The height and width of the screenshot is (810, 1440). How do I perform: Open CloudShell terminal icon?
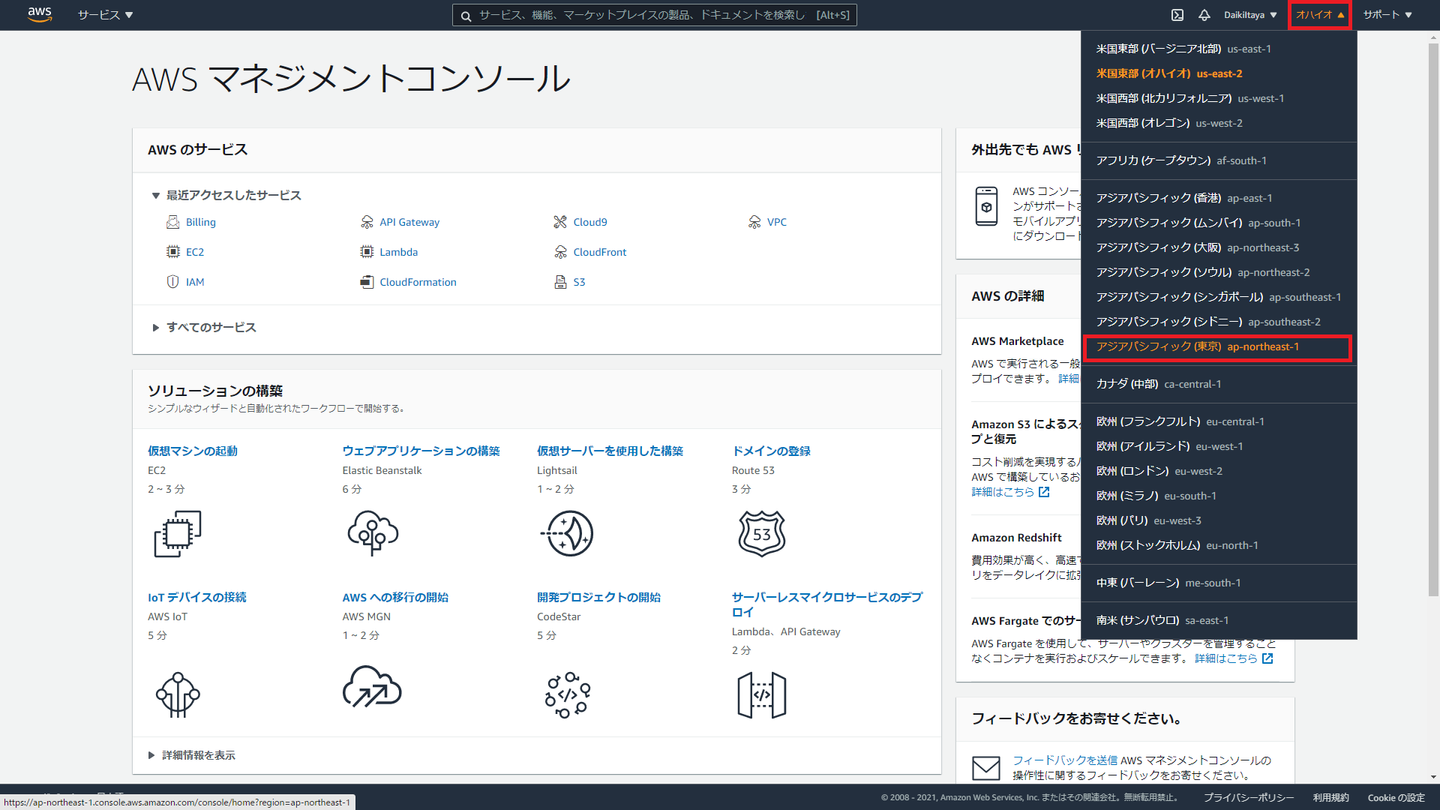1177,15
